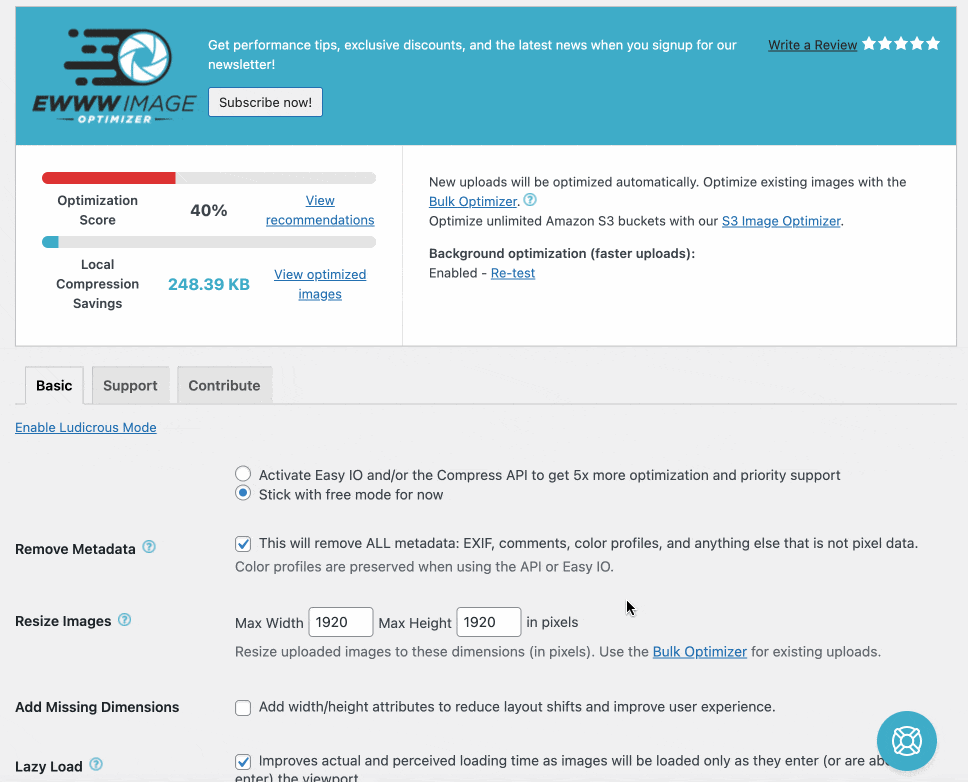Viewport: 968px width, 782px height.
Task: Click the Subscribe now! button
Action: click(x=265, y=102)
